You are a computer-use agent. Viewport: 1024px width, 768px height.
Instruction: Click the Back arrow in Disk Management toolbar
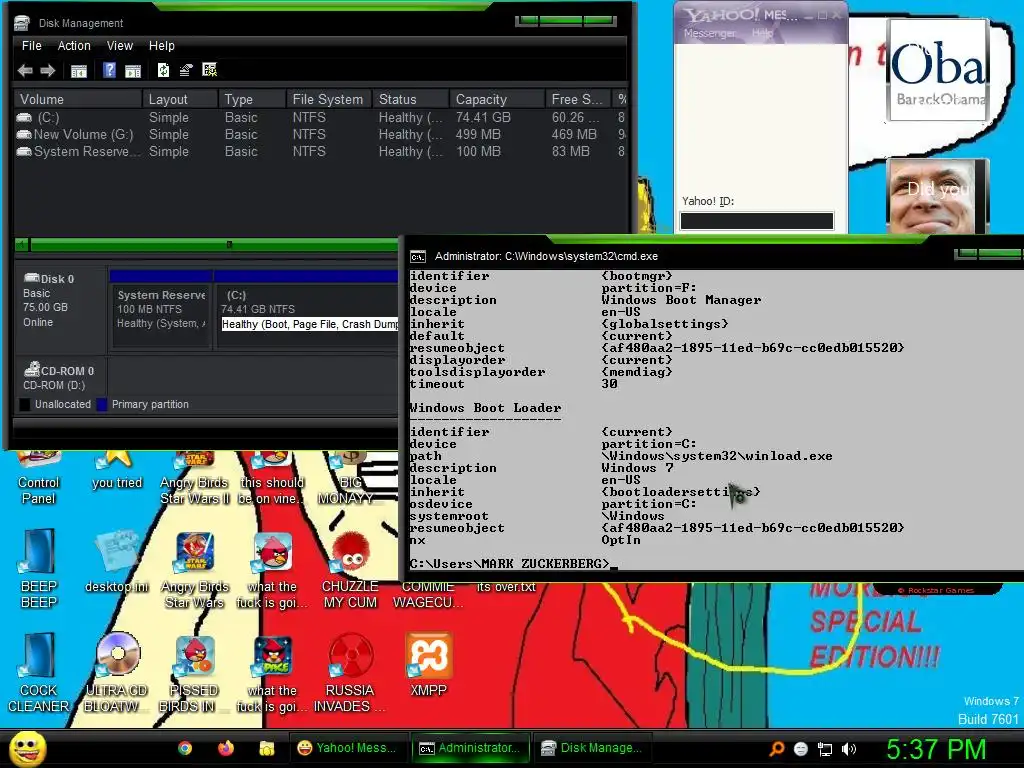pyautogui.click(x=25, y=71)
